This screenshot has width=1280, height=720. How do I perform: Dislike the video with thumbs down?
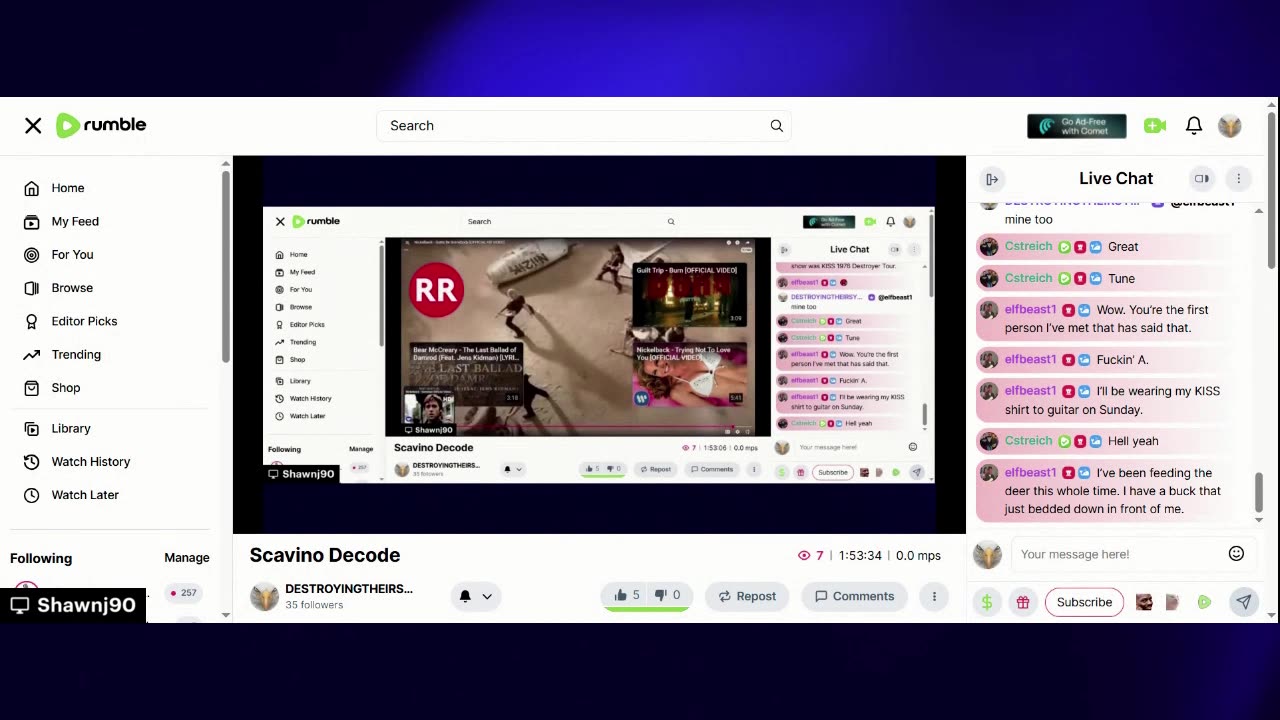(667, 595)
